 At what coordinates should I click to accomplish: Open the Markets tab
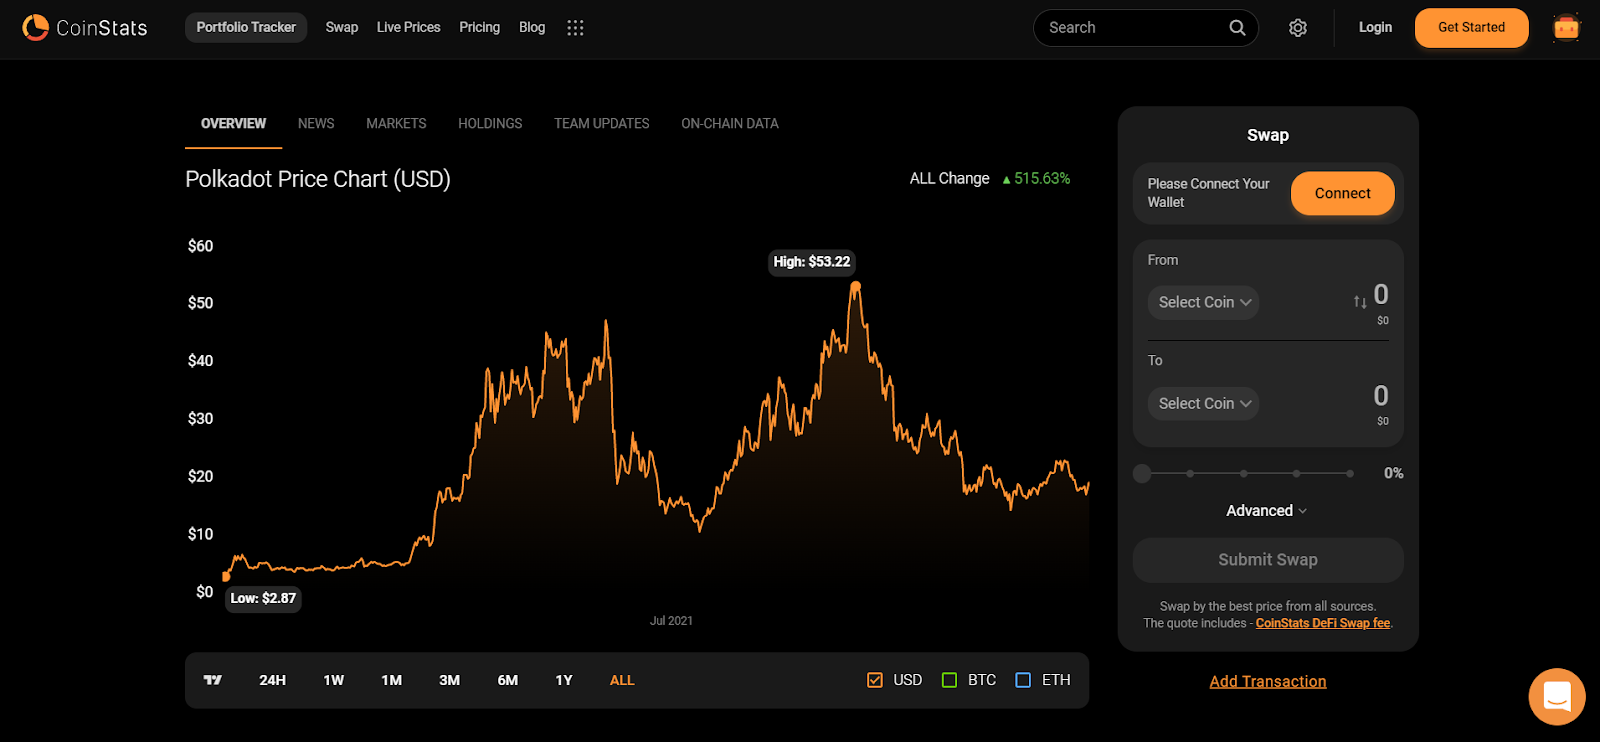click(396, 124)
